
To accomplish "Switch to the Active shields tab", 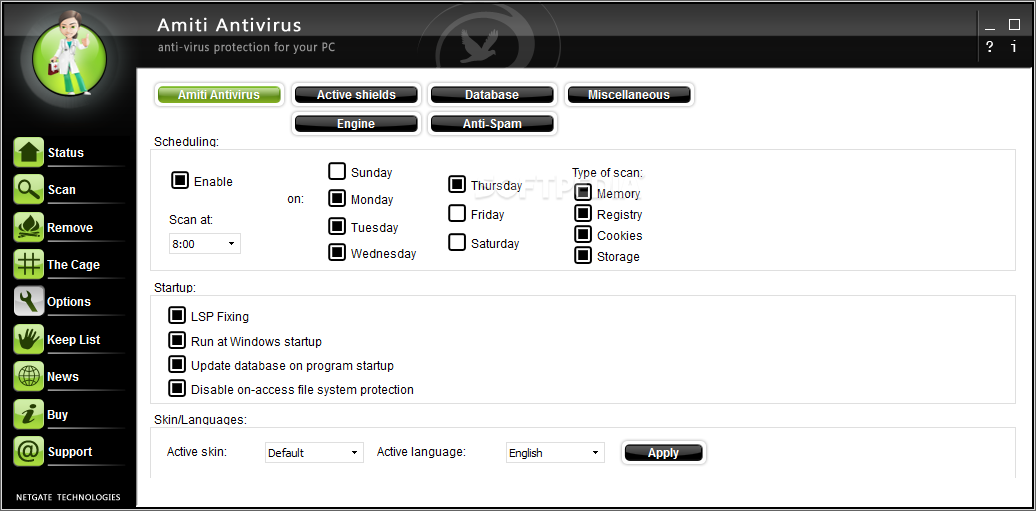I will click(x=356, y=95).
